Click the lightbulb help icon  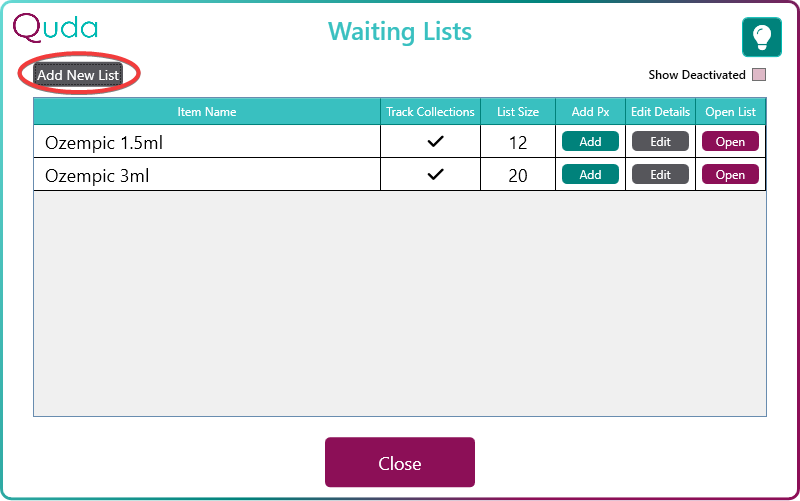point(761,37)
